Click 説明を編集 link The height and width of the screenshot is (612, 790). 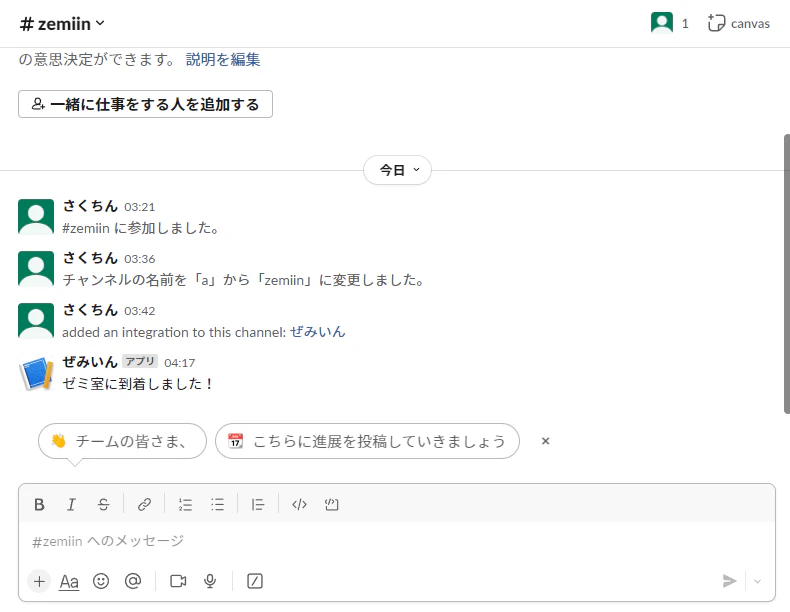click(x=223, y=59)
